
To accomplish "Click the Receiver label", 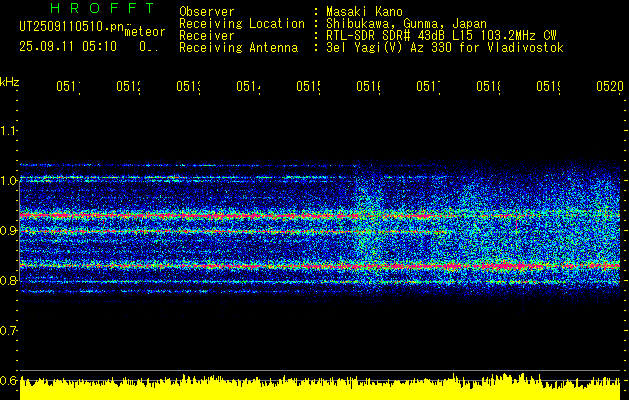I will point(207,36).
